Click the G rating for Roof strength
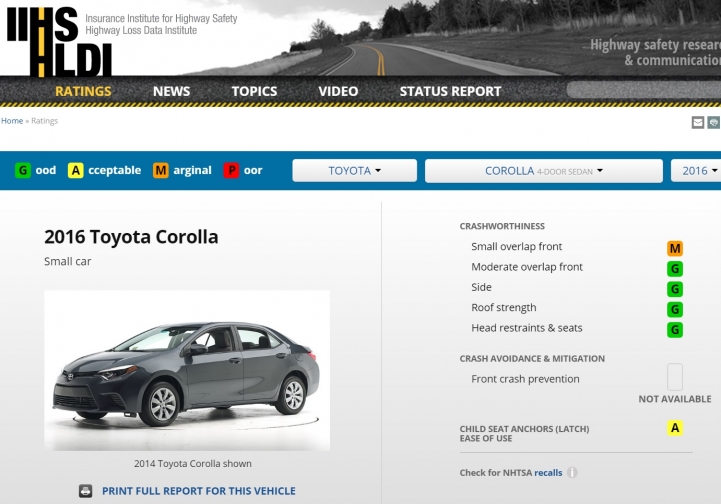Image resolution: width=721 pixels, height=504 pixels. (x=675, y=309)
